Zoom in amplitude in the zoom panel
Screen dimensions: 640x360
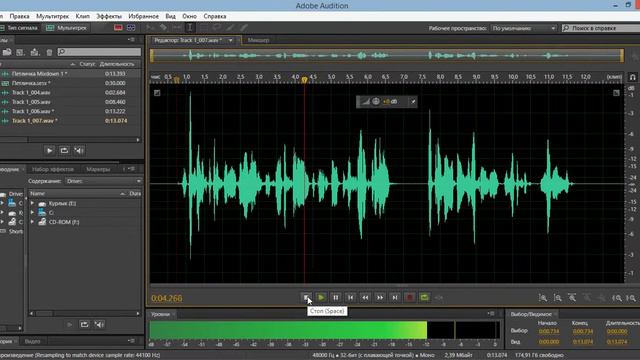click(543, 298)
